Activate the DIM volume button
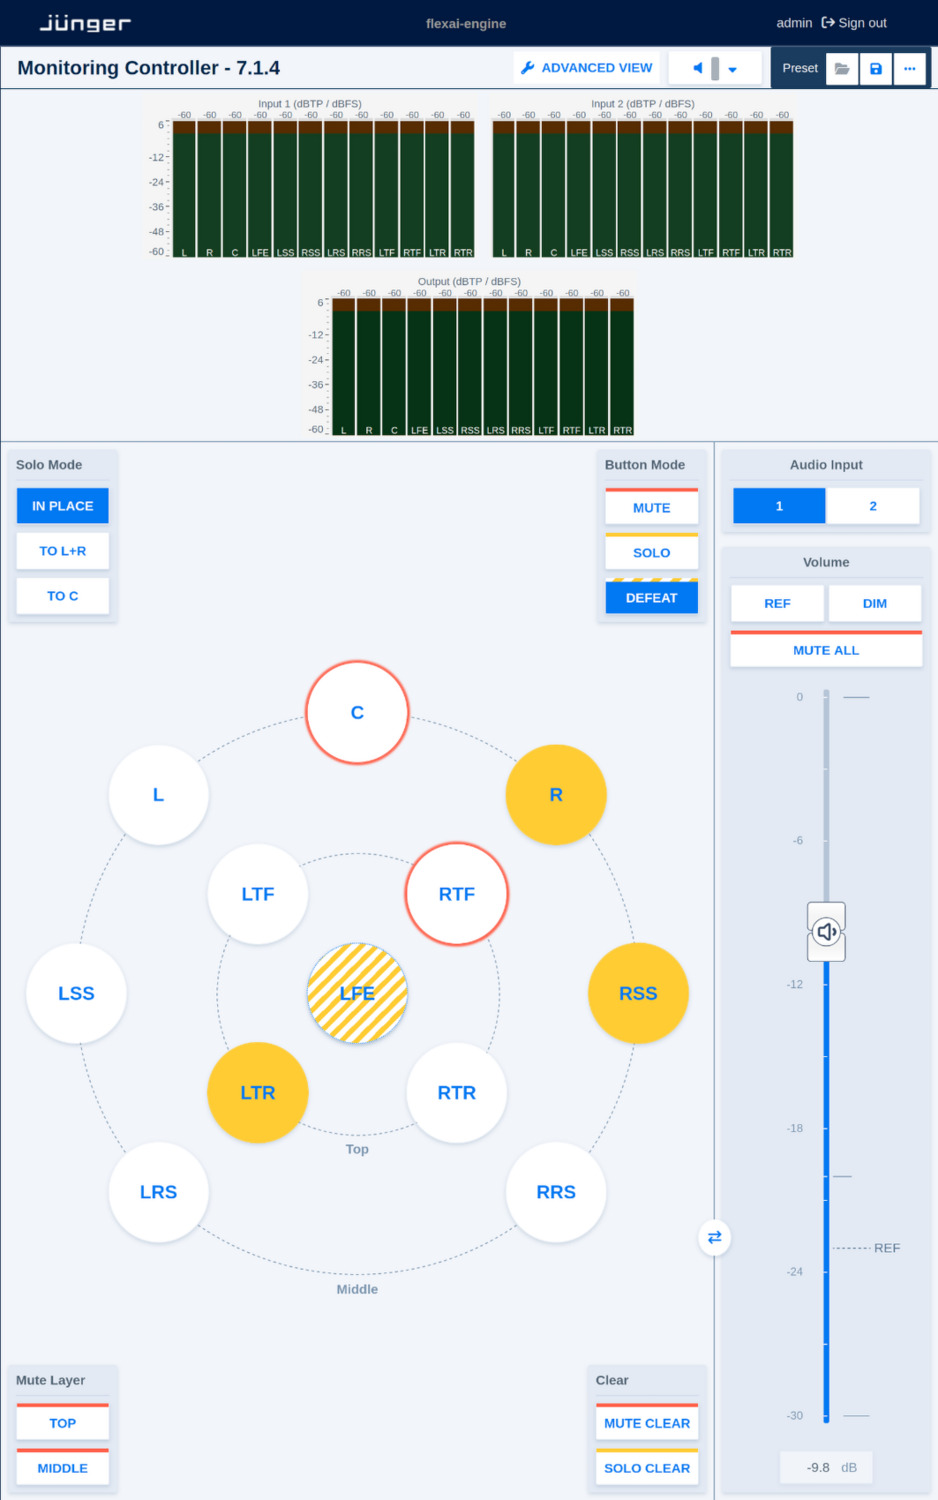 [874, 603]
